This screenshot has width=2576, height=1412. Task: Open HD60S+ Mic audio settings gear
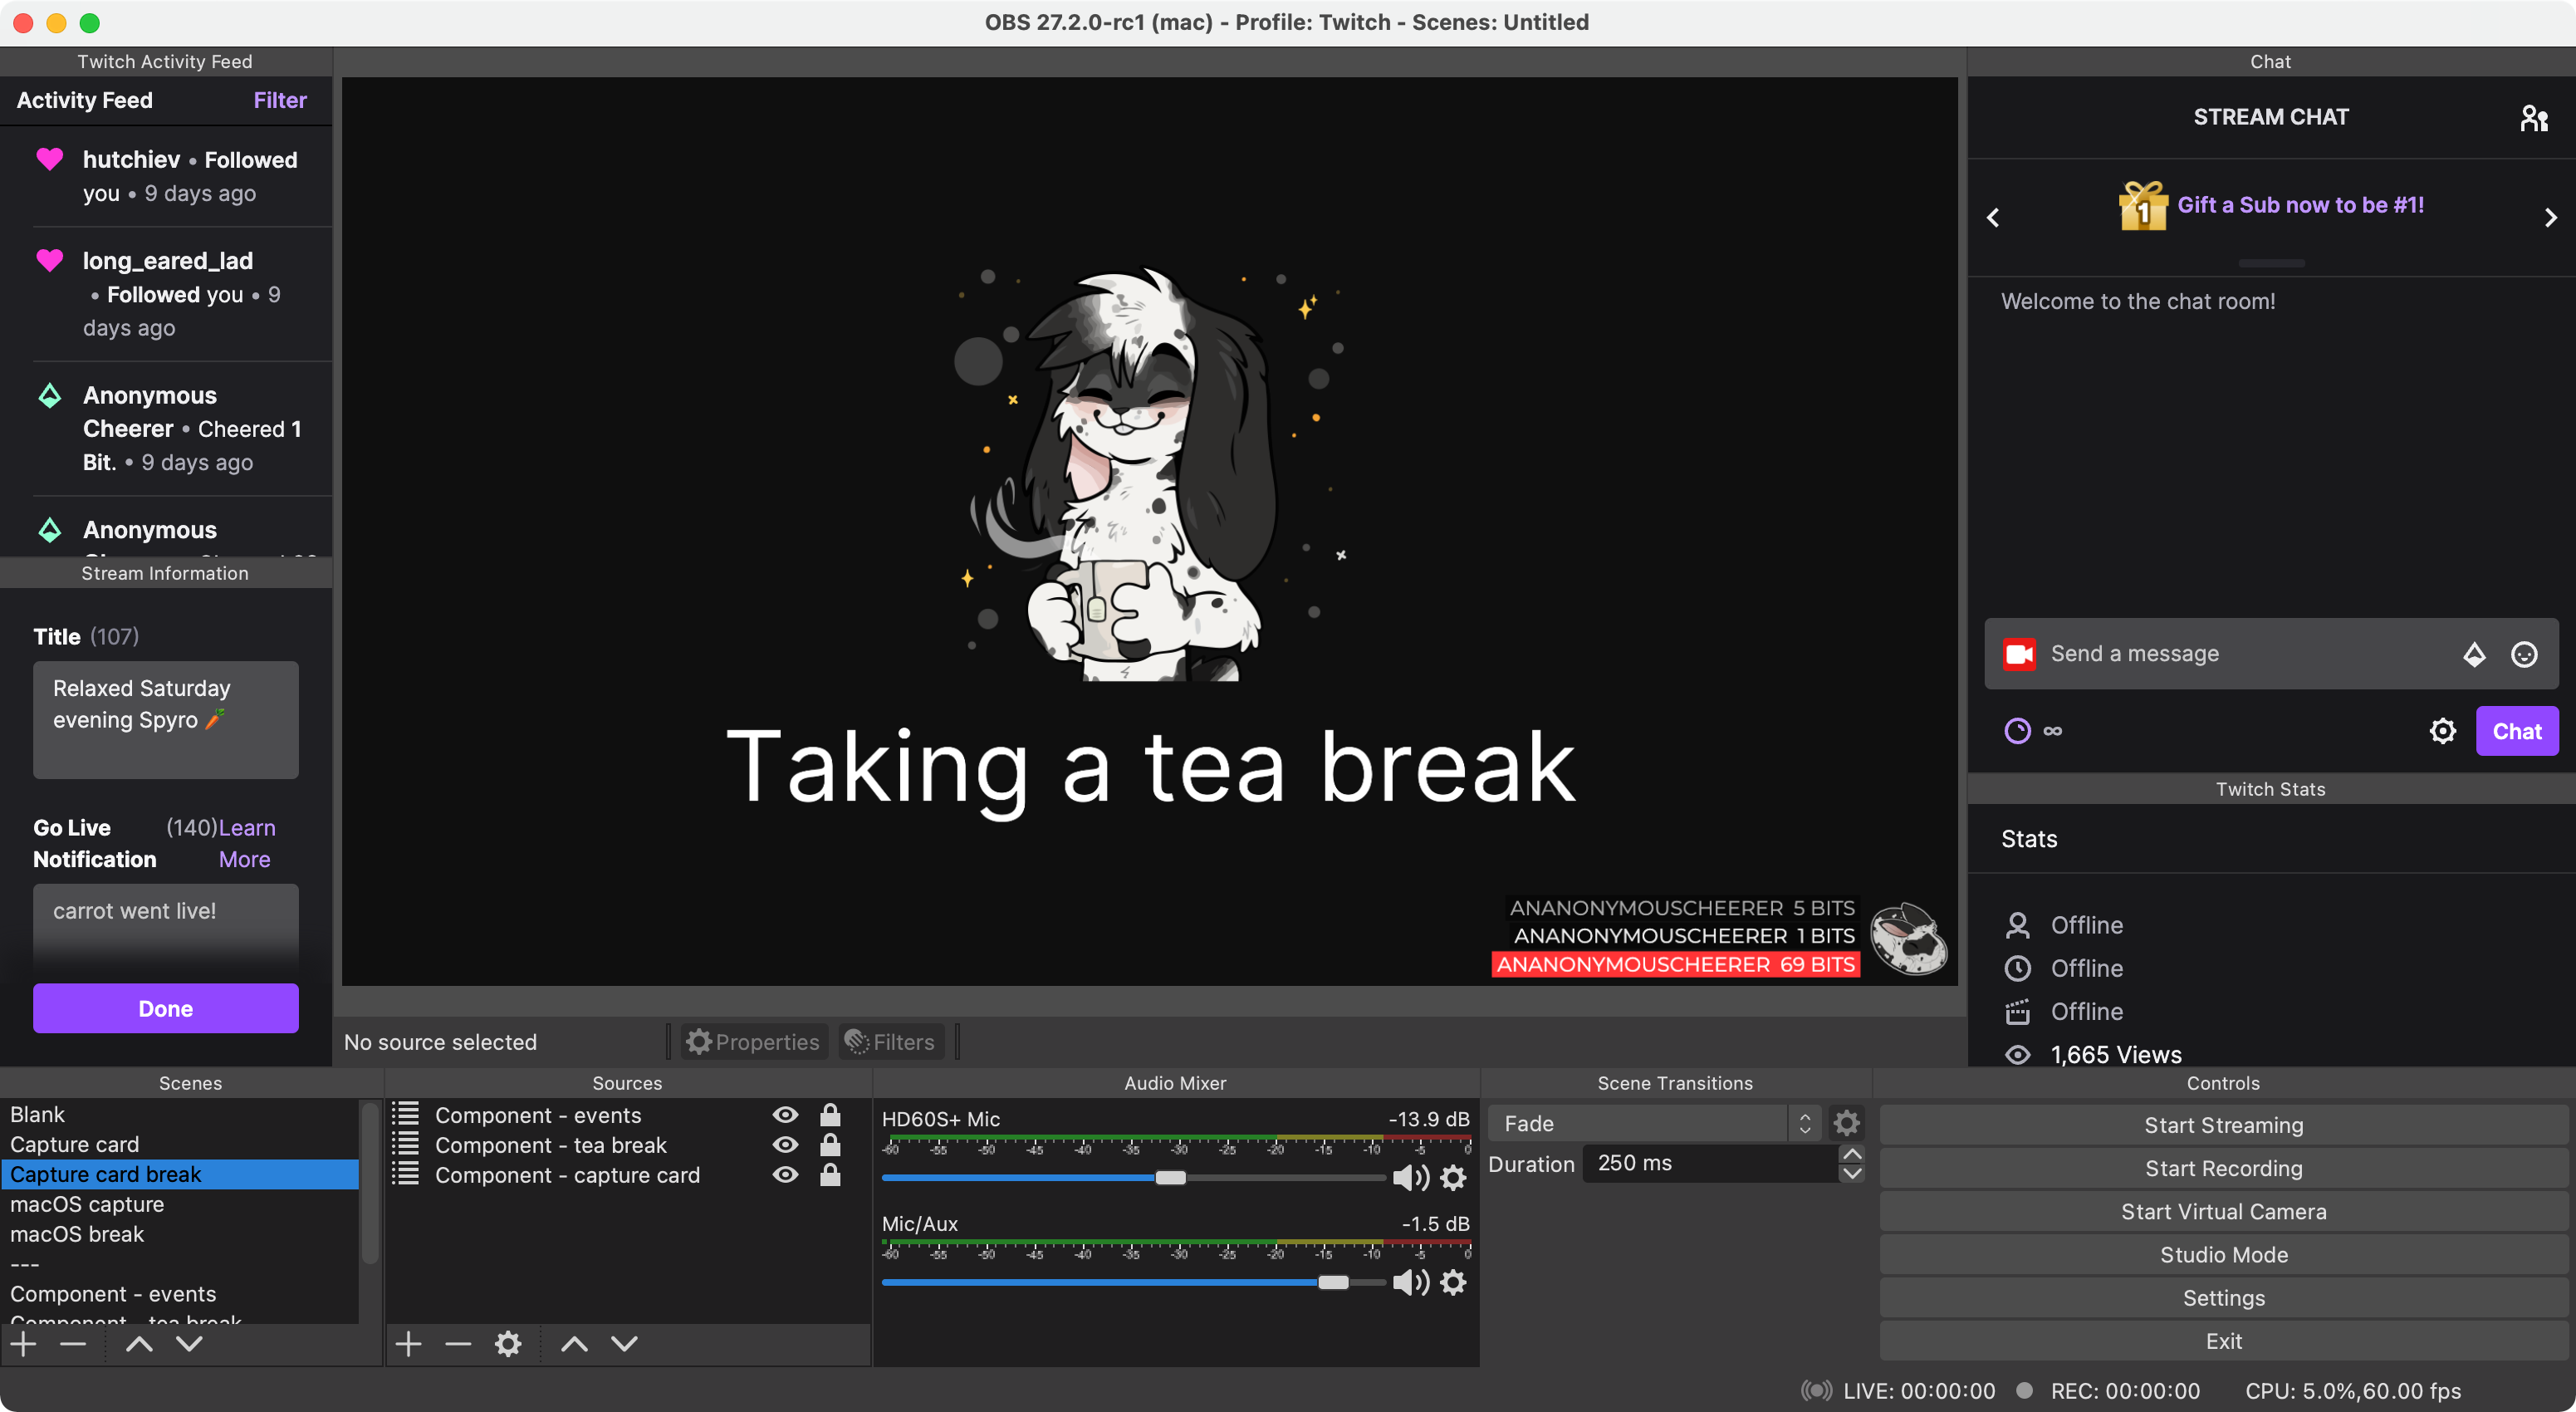[1453, 1178]
